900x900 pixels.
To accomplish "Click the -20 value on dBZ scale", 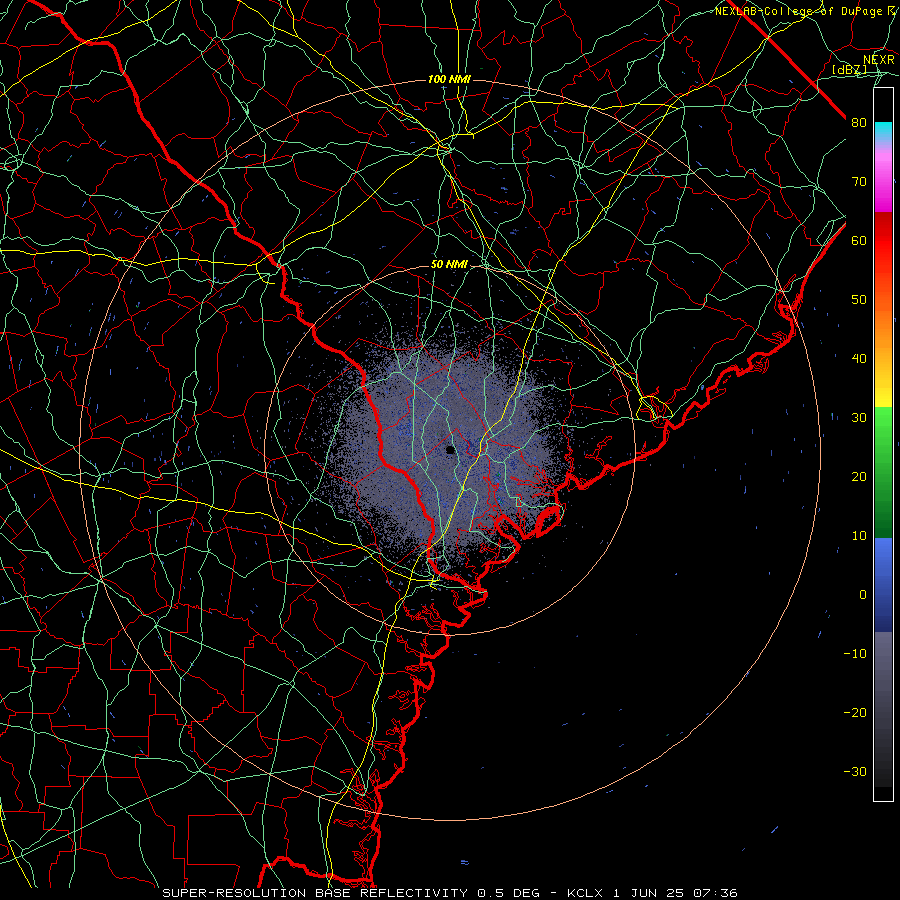I will tap(855, 713).
